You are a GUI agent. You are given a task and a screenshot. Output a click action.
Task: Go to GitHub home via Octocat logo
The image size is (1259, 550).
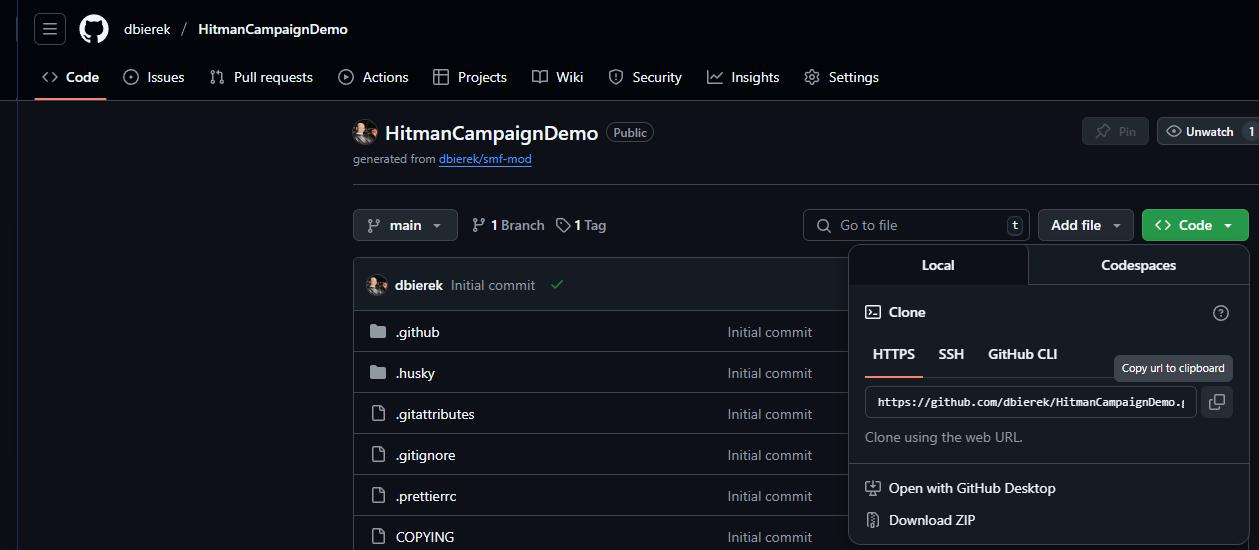pos(94,29)
